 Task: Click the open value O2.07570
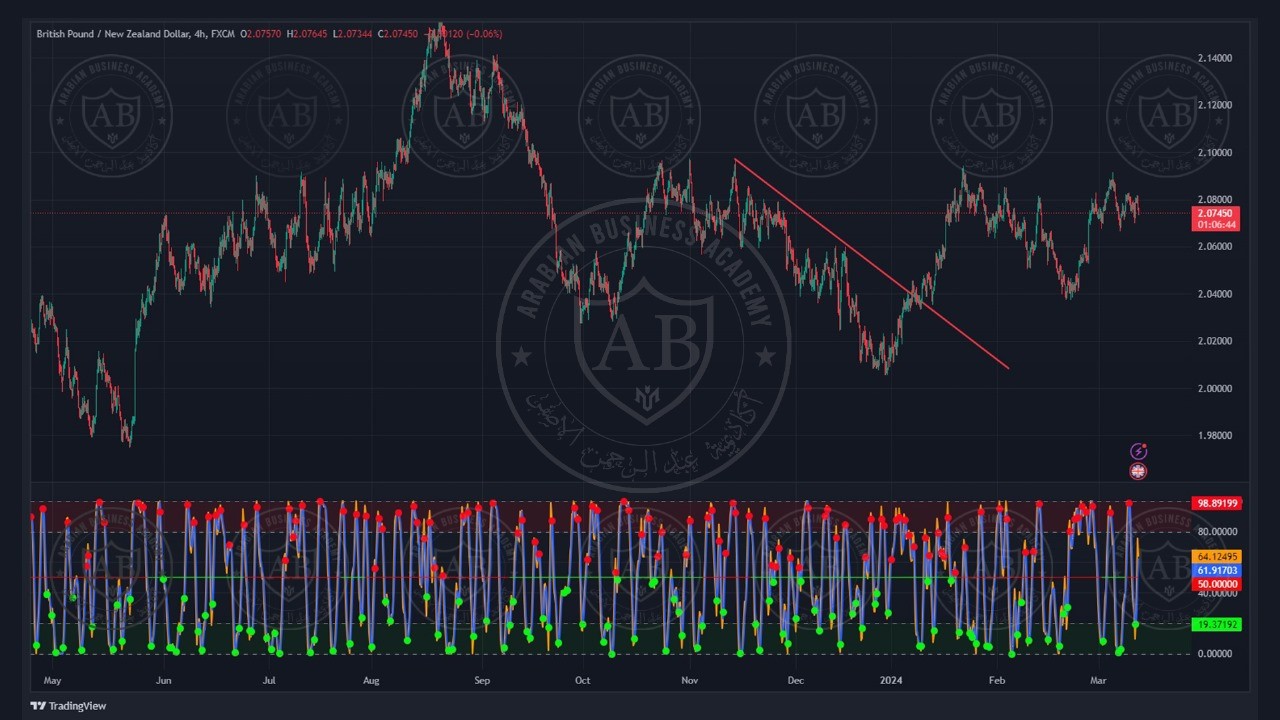261,34
